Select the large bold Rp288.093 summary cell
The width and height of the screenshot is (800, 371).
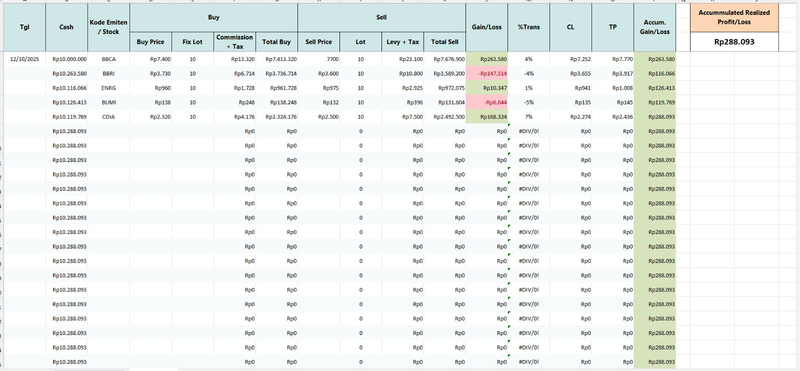point(734,42)
